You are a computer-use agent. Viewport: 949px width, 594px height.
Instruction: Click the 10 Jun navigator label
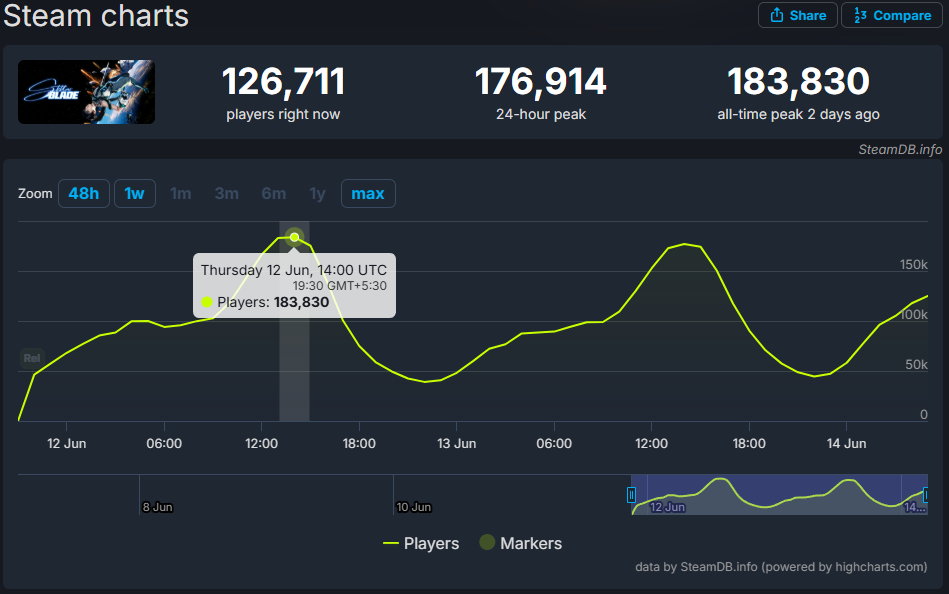point(413,507)
